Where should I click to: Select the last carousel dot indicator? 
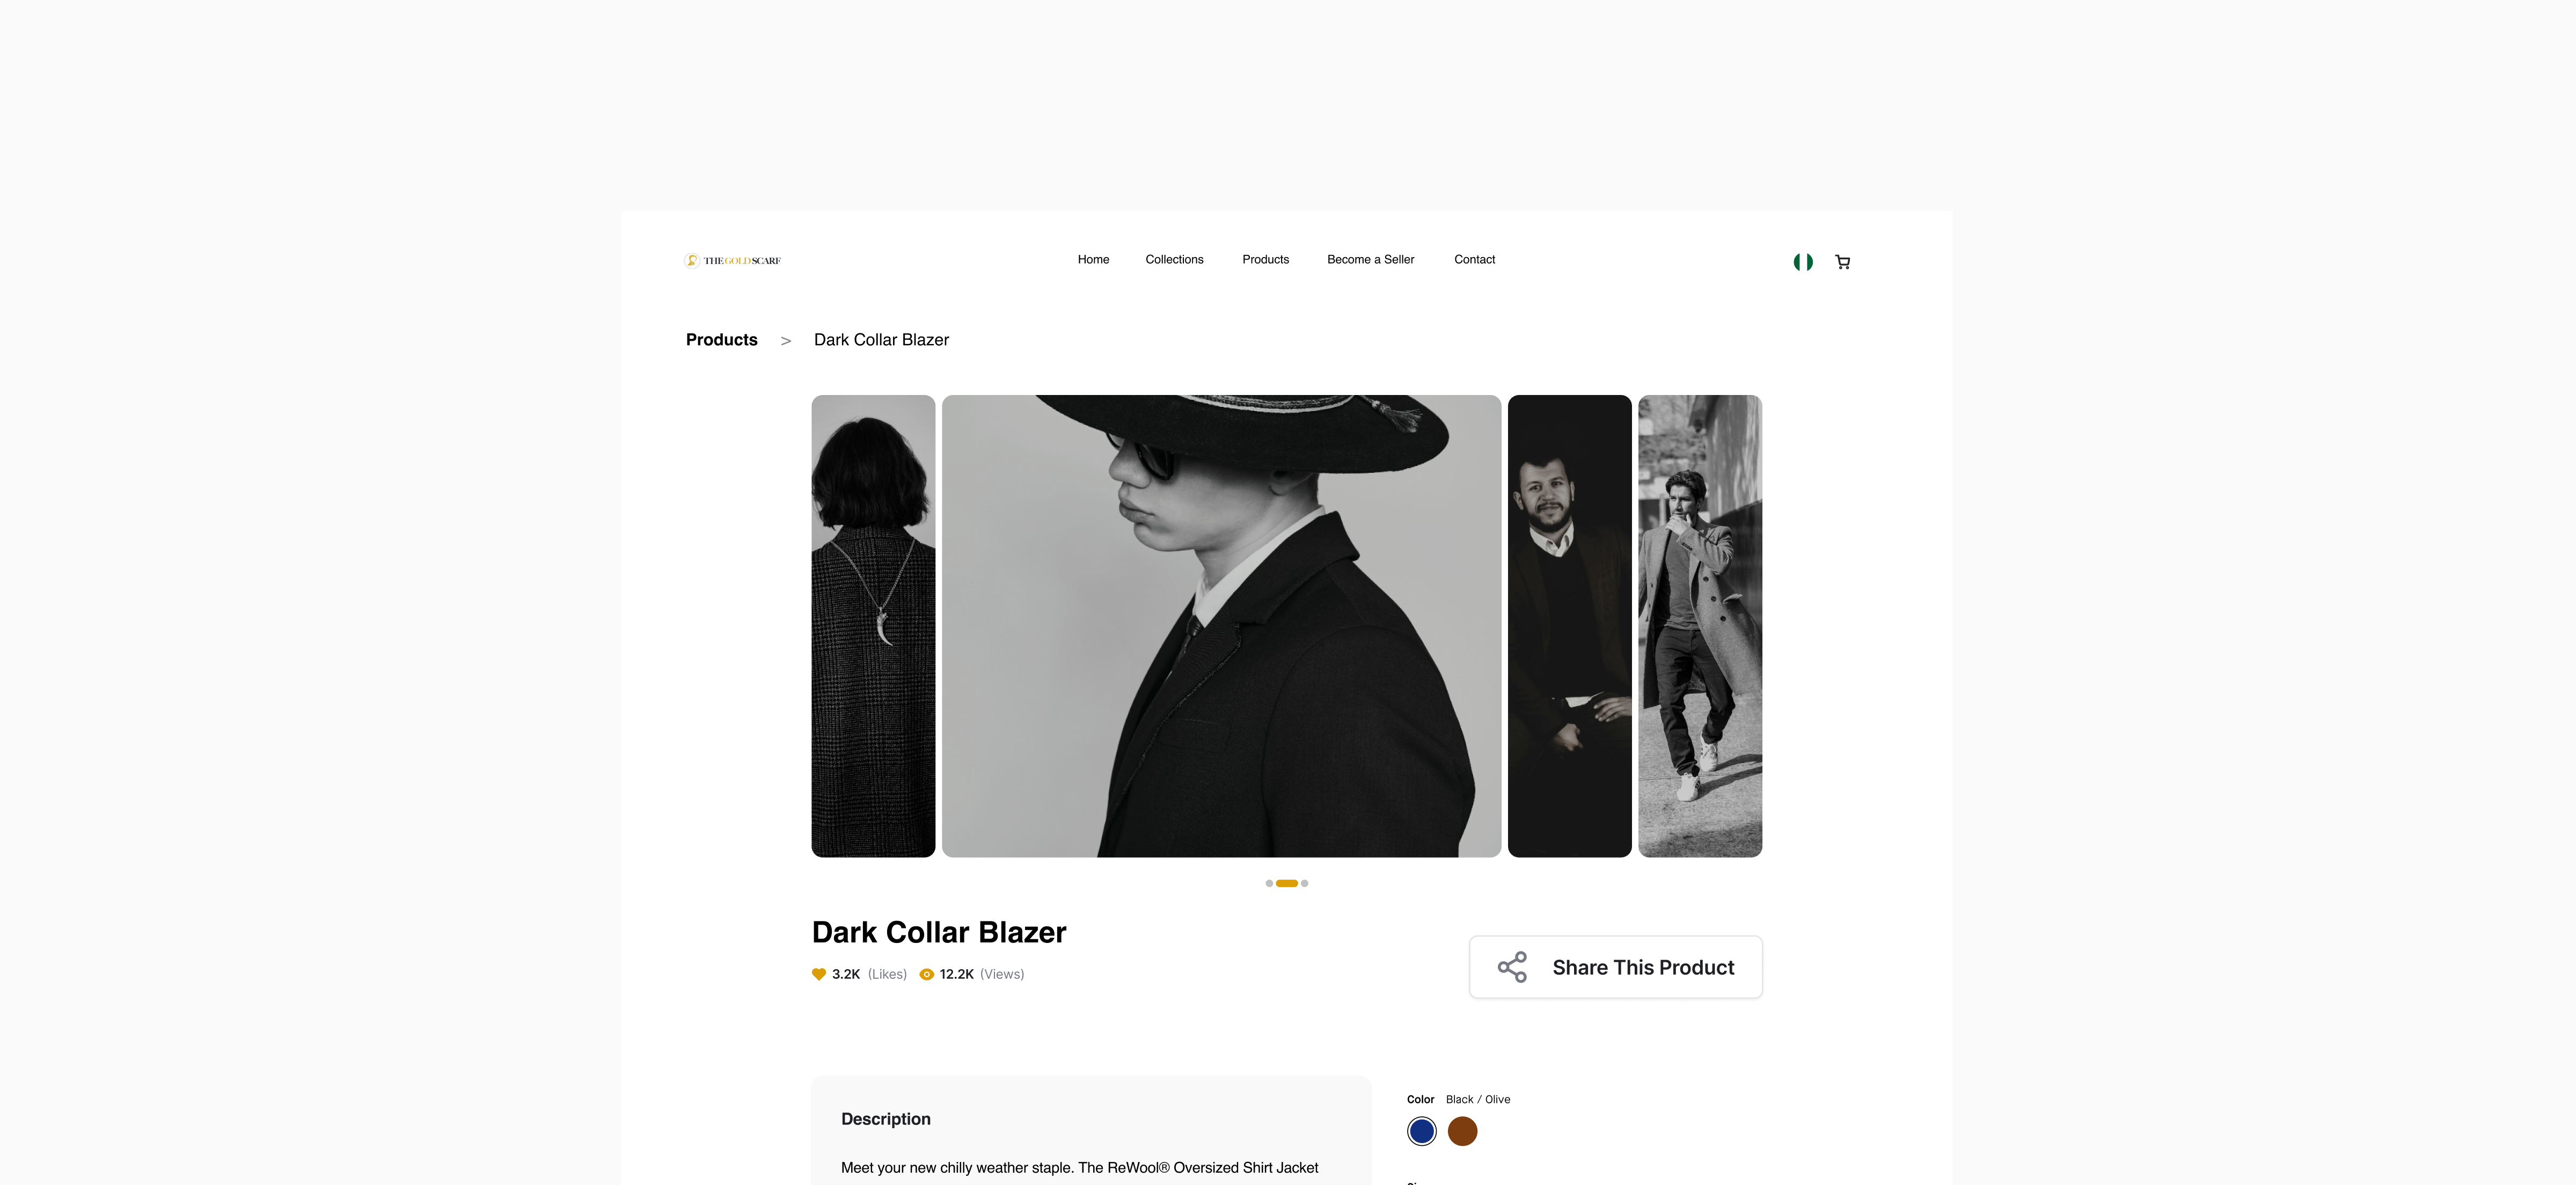[1304, 883]
